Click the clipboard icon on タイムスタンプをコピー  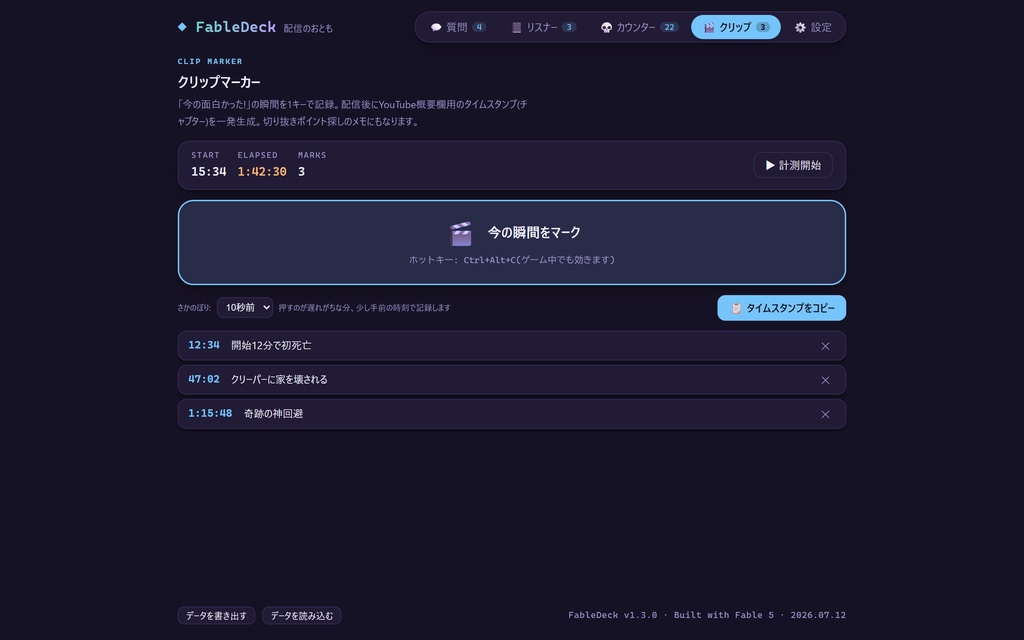point(736,308)
